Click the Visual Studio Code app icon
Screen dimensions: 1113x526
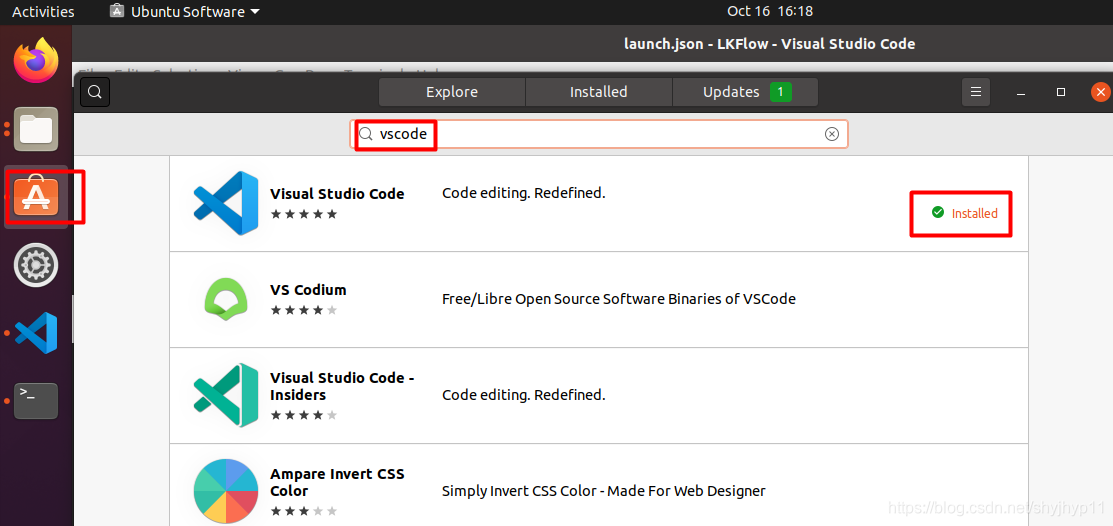pos(226,203)
